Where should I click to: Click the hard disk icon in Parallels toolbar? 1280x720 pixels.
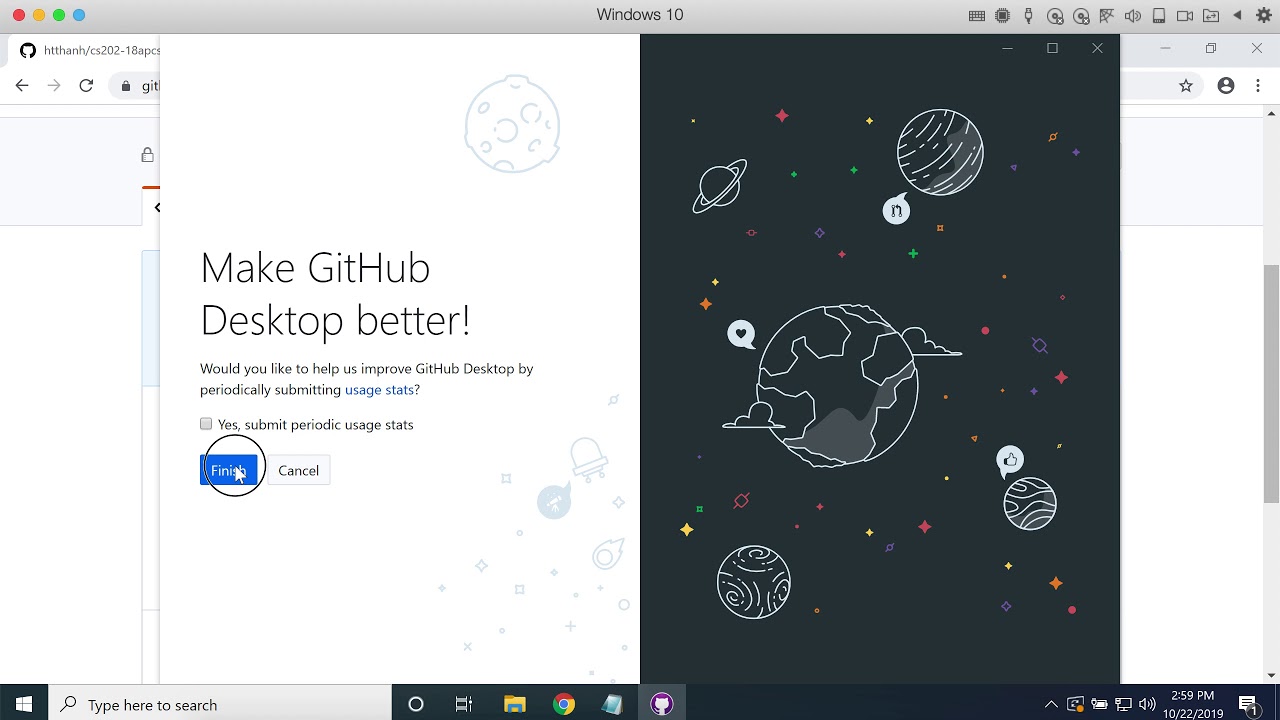(x=1159, y=16)
